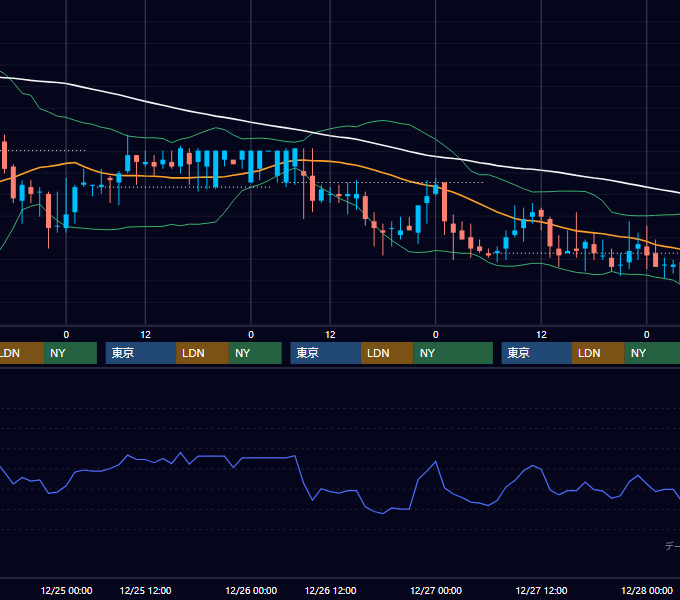
Task: Select the 東京 session bar above 12/27 12:00
Action: (536, 353)
